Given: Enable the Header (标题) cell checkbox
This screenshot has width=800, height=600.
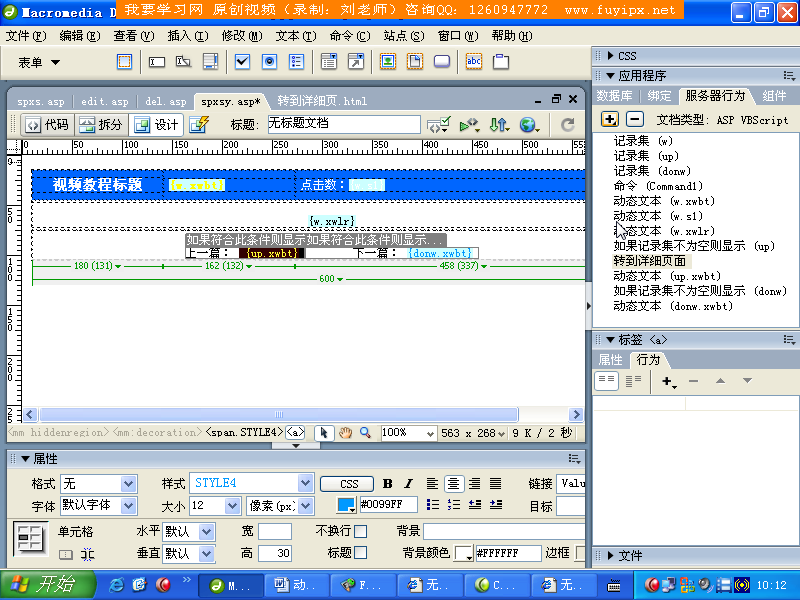Looking at the screenshot, I should pos(360,553).
